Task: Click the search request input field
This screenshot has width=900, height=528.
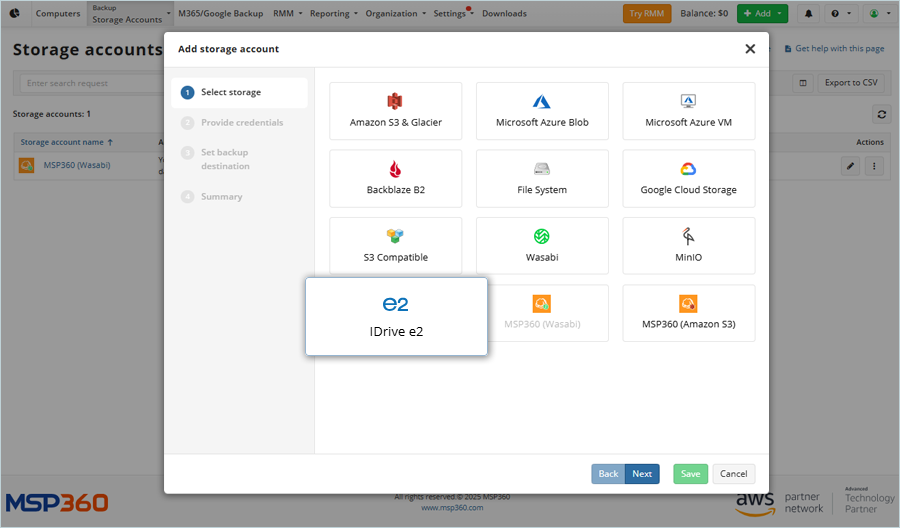Action: [x=90, y=83]
